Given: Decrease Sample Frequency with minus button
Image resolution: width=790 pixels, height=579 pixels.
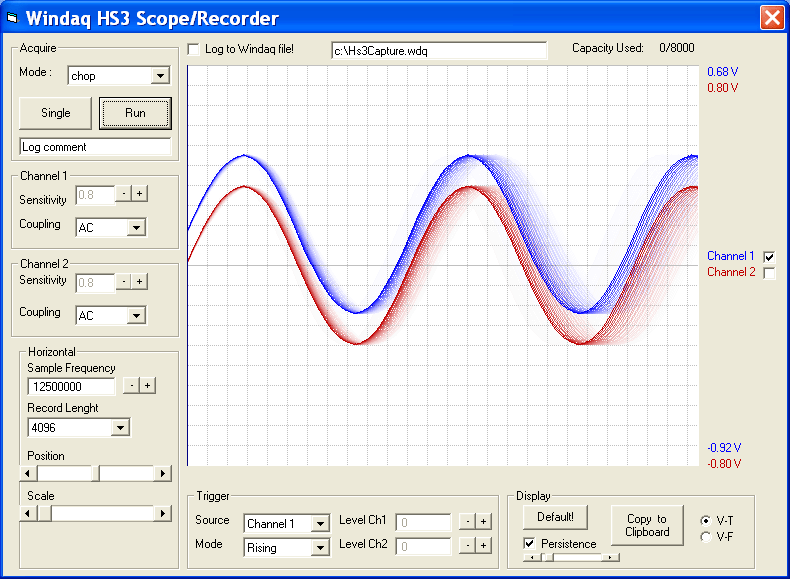Looking at the screenshot, I should click(x=131, y=385).
